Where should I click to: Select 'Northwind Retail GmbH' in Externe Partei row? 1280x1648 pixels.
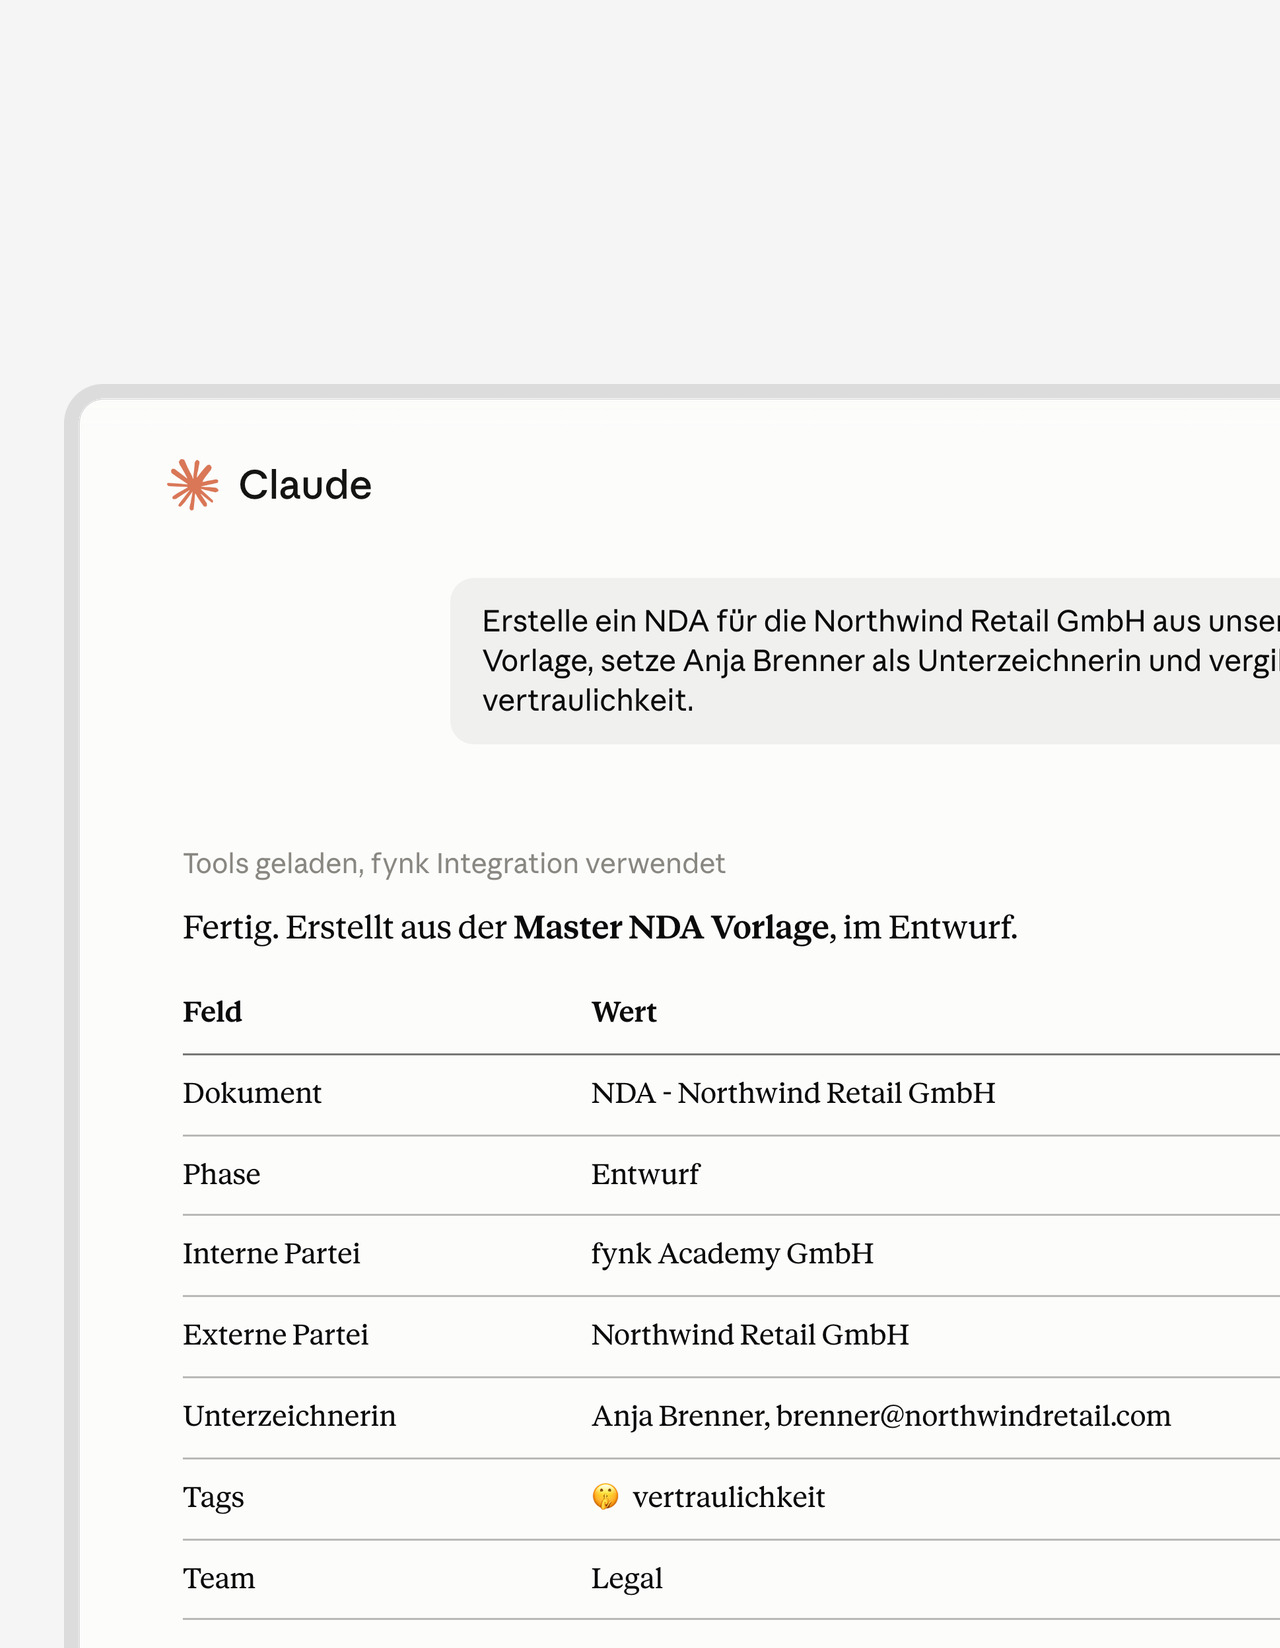[x=751, y=1335]
